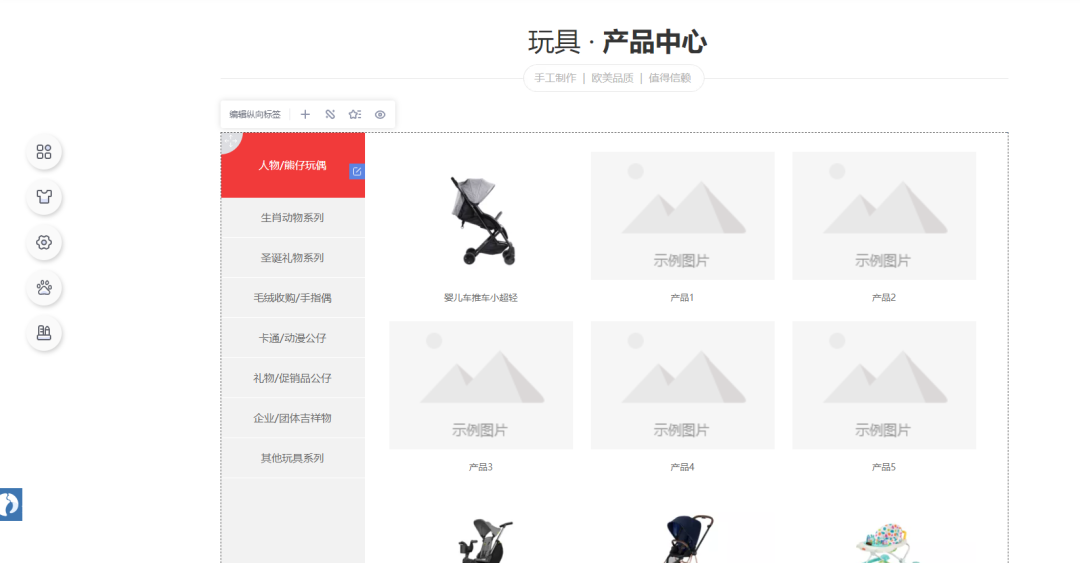Open the T-shirt theme icon in sidebar
Screen dimensions: 1080x563
(x=44, y=197)
